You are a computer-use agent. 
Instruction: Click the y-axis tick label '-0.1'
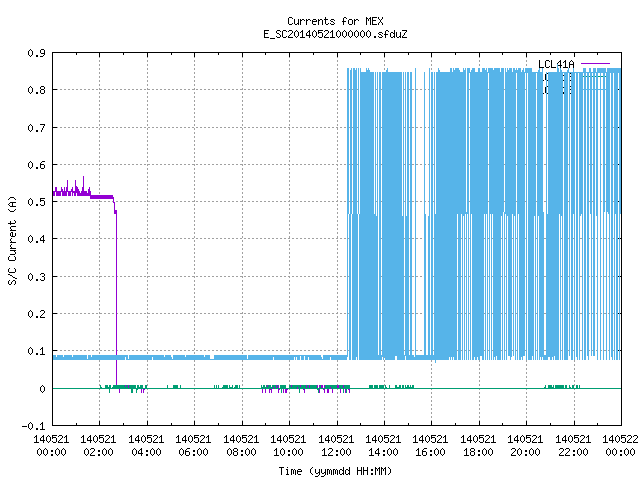coord(34,426)
